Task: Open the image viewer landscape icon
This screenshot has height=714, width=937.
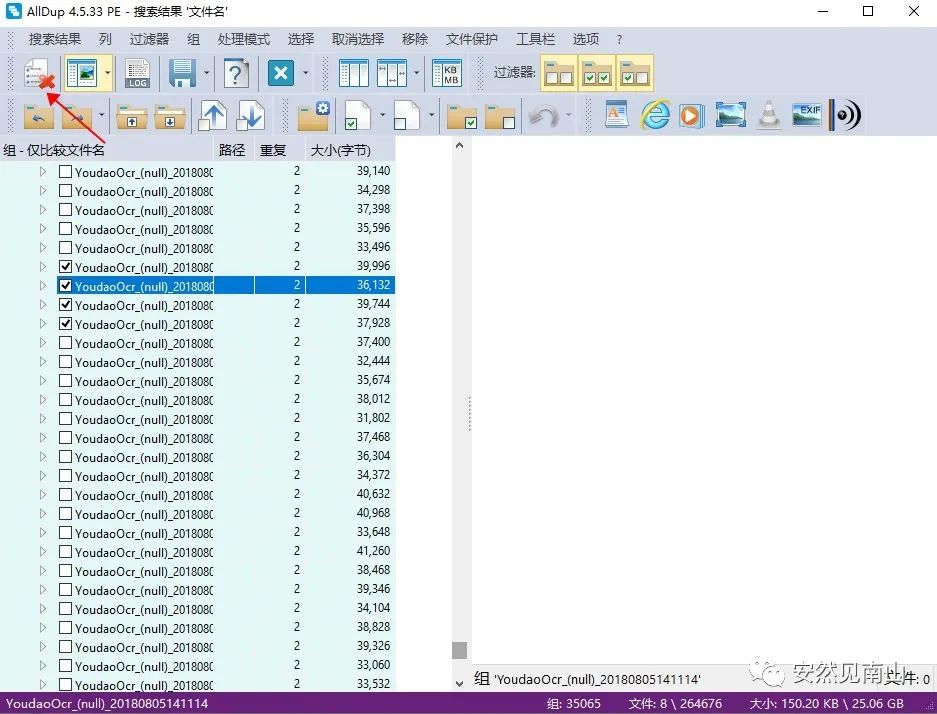Action: [730, 115]
